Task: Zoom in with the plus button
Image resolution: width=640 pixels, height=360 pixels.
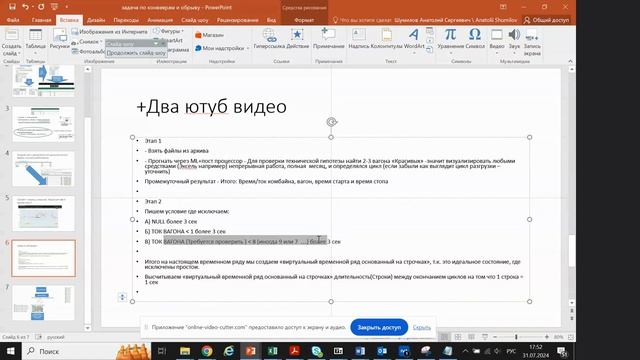Action: click(x=547, y=337)
